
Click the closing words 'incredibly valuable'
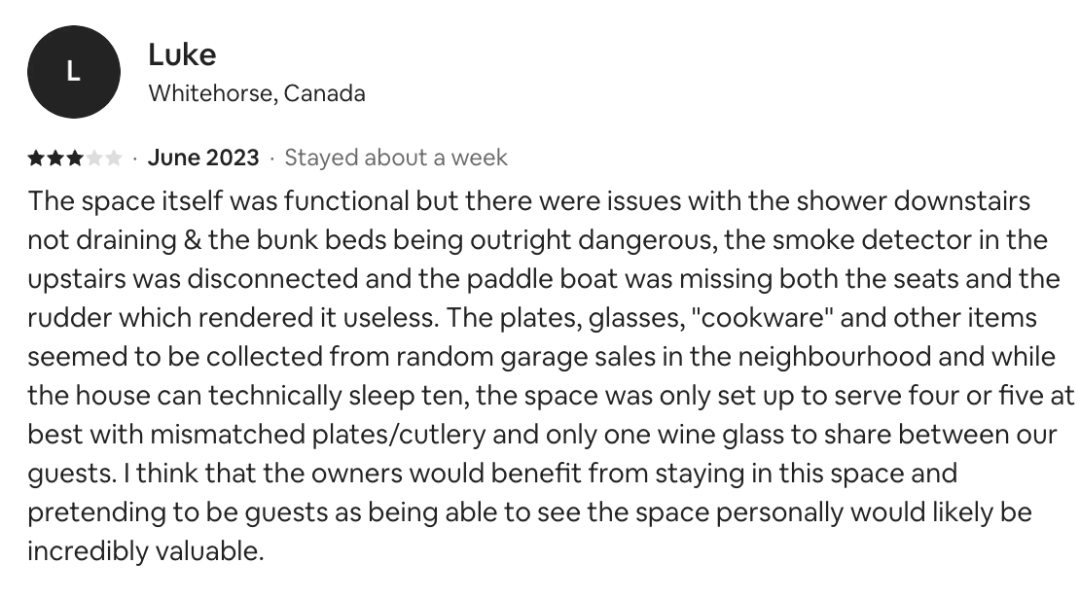[x=145, y=551]
